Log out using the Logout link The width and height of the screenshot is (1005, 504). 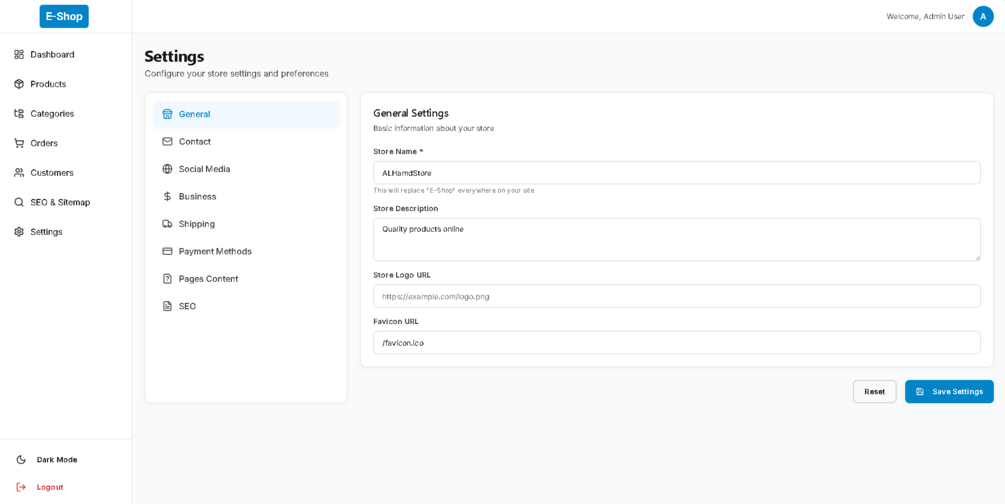coord(50,487)
